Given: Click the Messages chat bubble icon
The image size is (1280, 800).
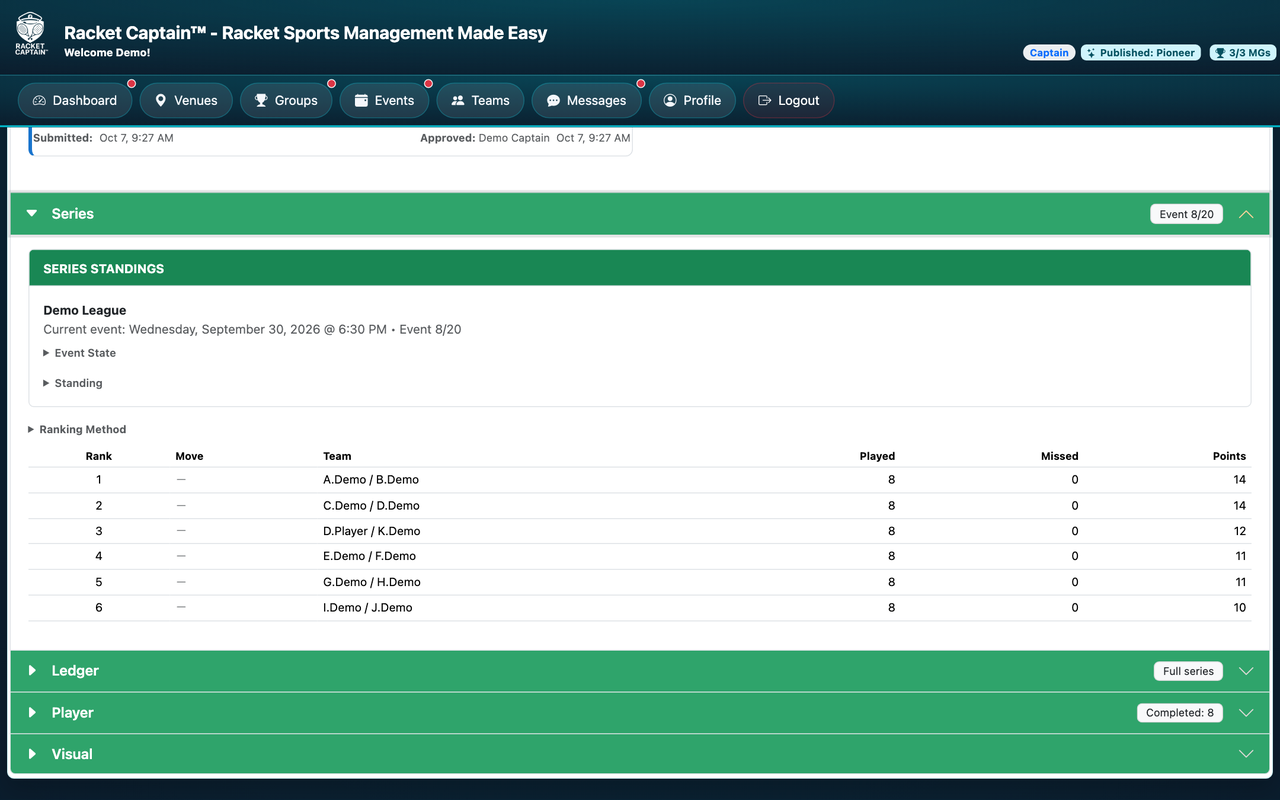Looking at the screenshot, I should [553, 100].
